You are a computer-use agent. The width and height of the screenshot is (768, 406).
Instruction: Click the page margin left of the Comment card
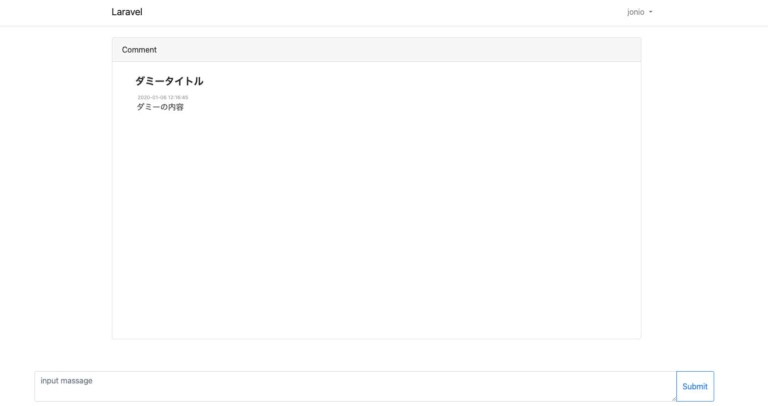[55, 190]
